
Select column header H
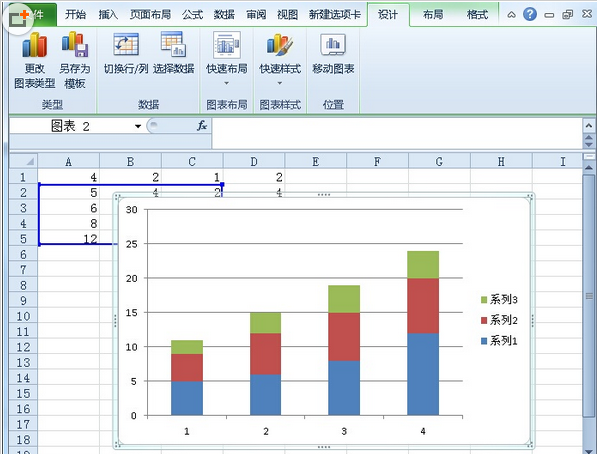tap(501, 161)
